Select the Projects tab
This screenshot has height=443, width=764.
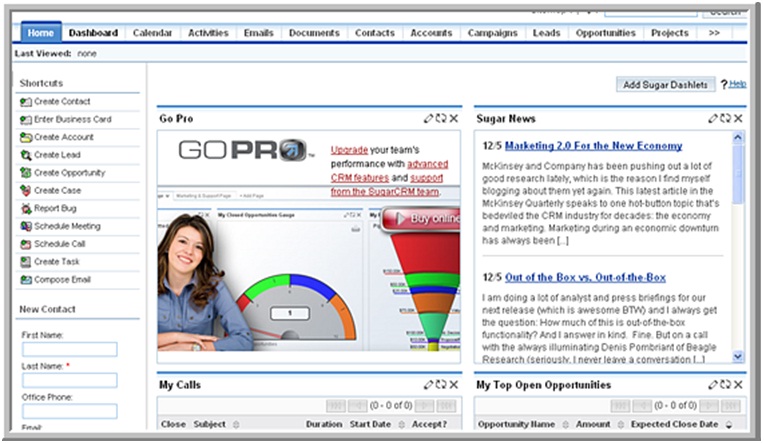coord(670,33)
